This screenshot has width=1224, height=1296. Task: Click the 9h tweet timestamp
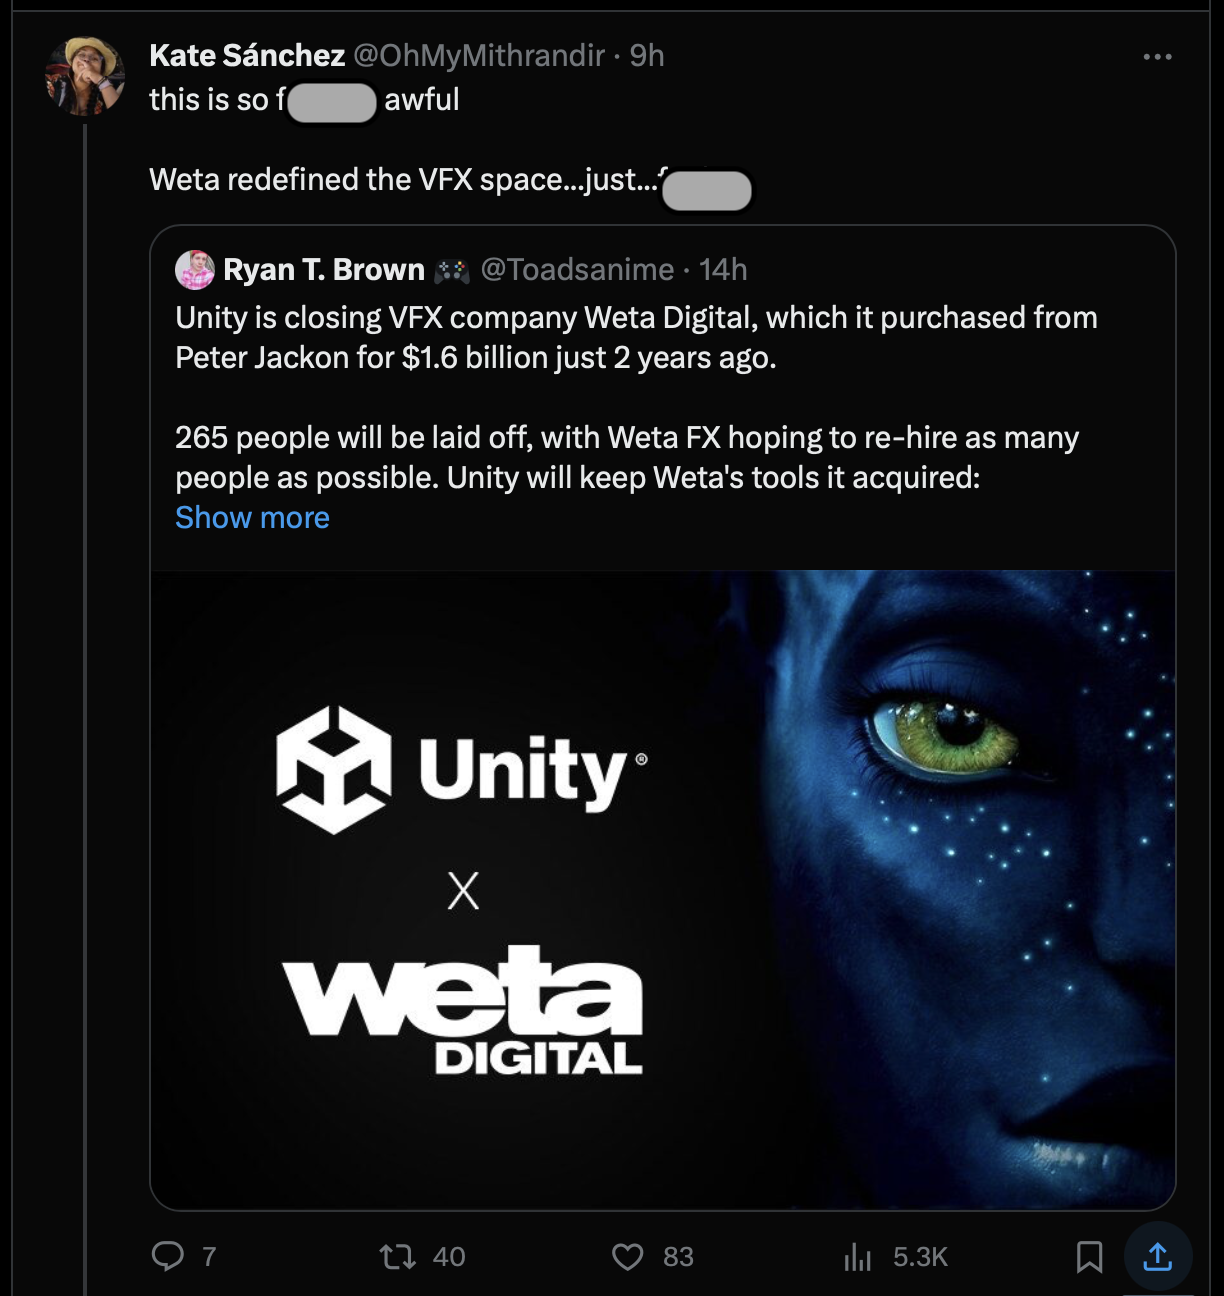(x=647, y=56)
